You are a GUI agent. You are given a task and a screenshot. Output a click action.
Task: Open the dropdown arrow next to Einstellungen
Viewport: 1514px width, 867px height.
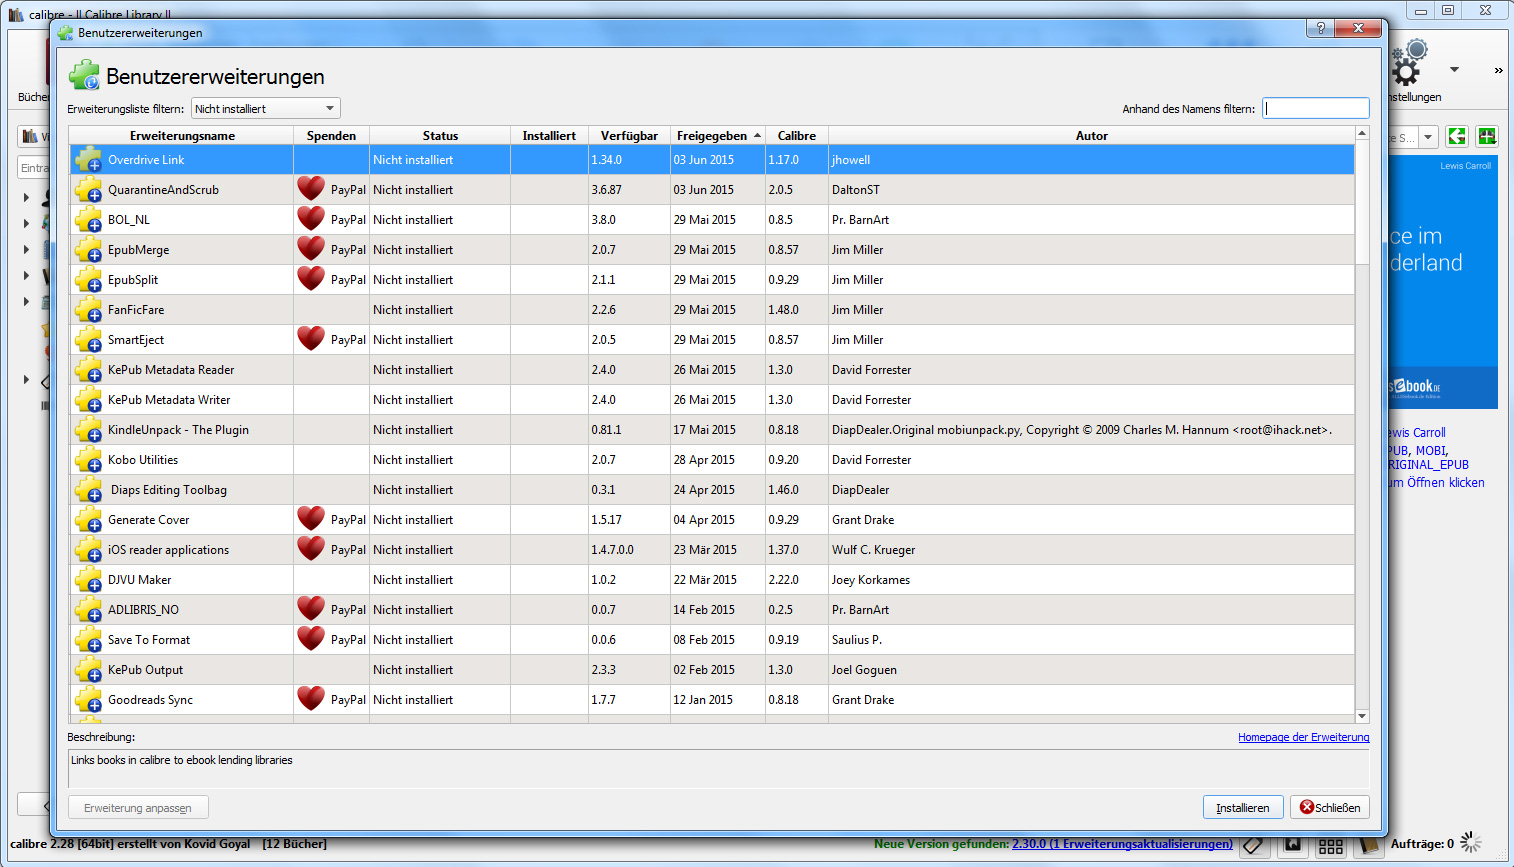(x=1454, y=70)
